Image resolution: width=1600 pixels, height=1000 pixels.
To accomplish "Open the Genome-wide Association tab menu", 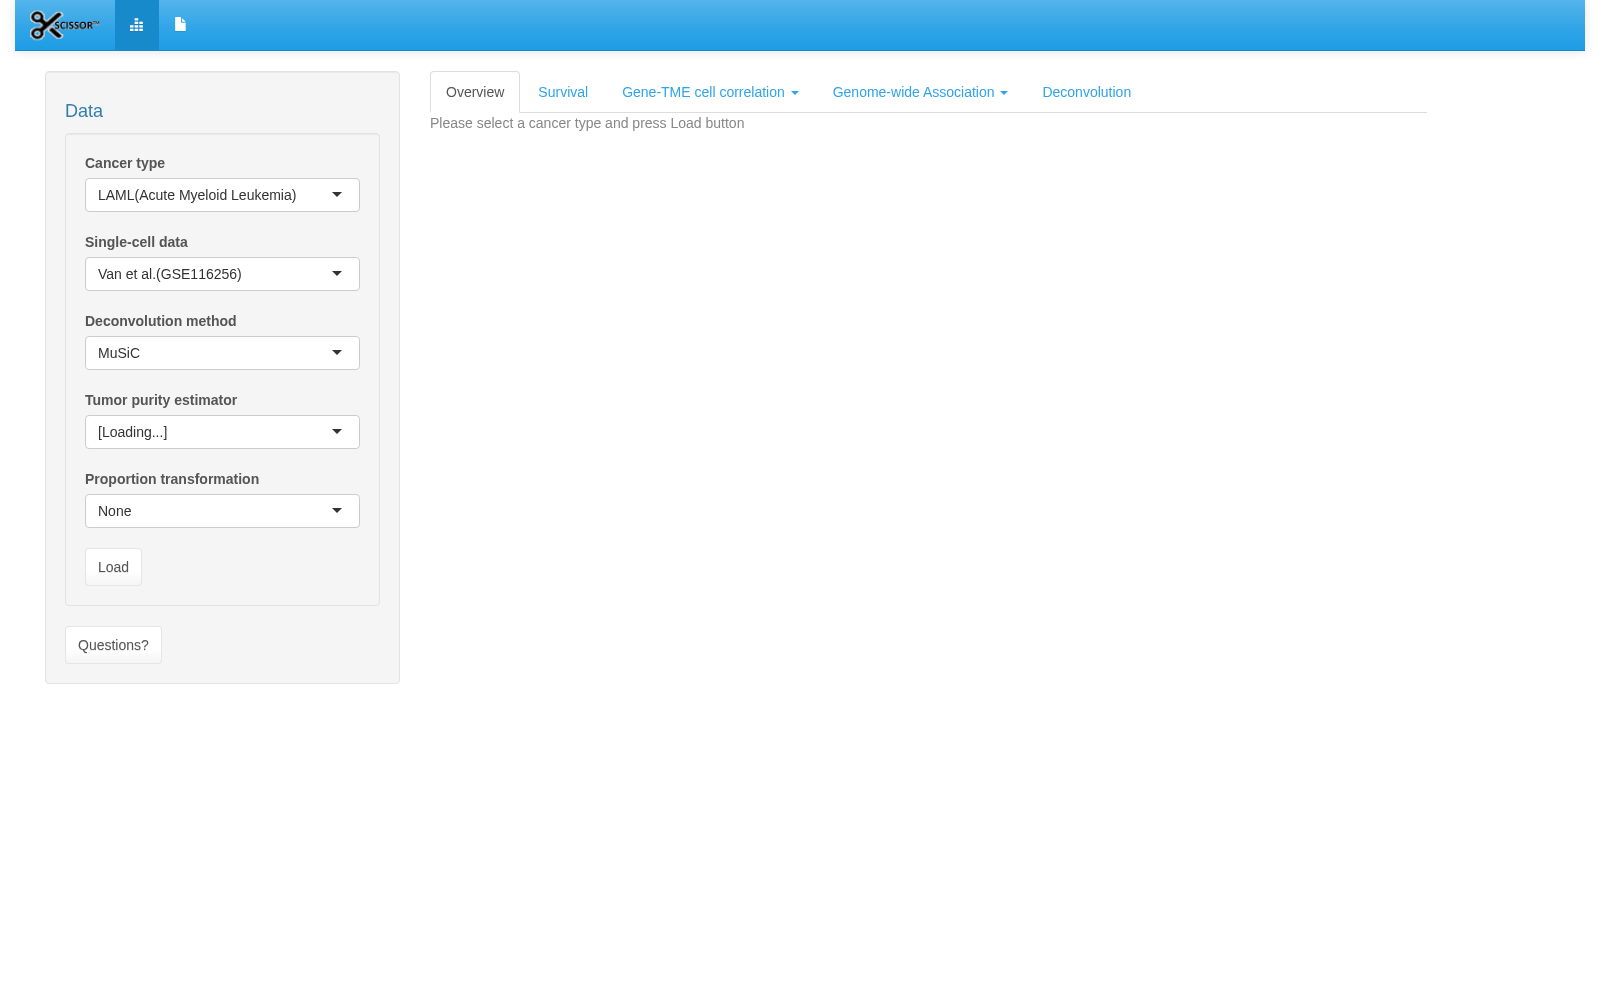I will pyautogui.click(x=920, y=92).
